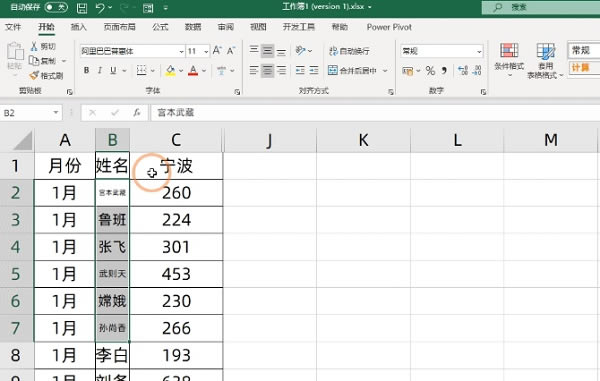Click the increase decimal icon

click(x=463, y=70)
